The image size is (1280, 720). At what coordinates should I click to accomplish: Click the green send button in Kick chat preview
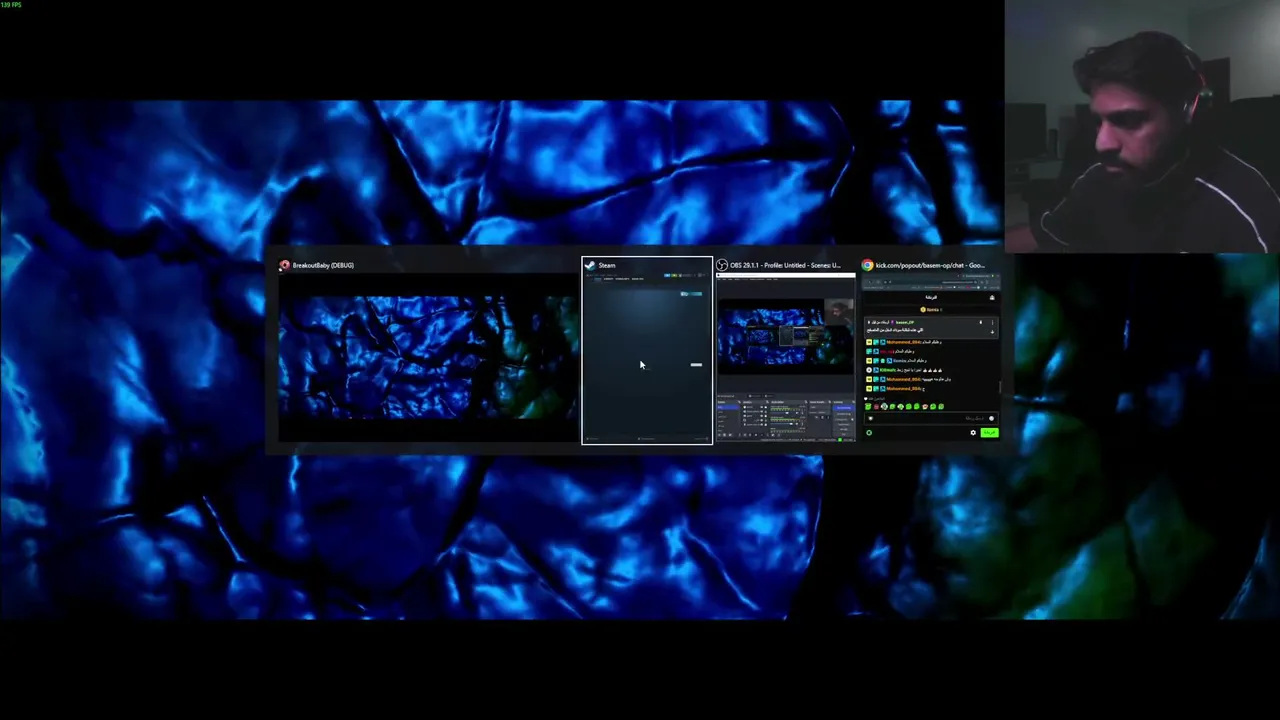(x=989, y=432)
